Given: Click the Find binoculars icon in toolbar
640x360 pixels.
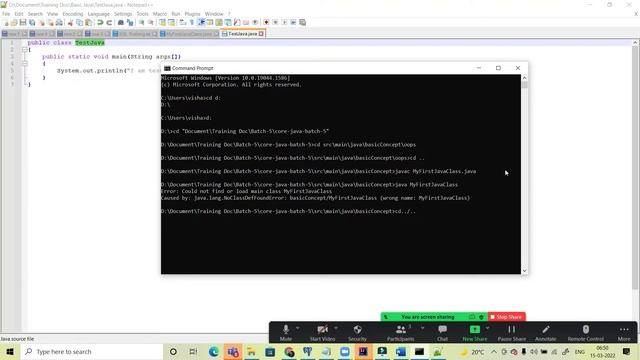Looking at the screenshot, I should point(121,22).
